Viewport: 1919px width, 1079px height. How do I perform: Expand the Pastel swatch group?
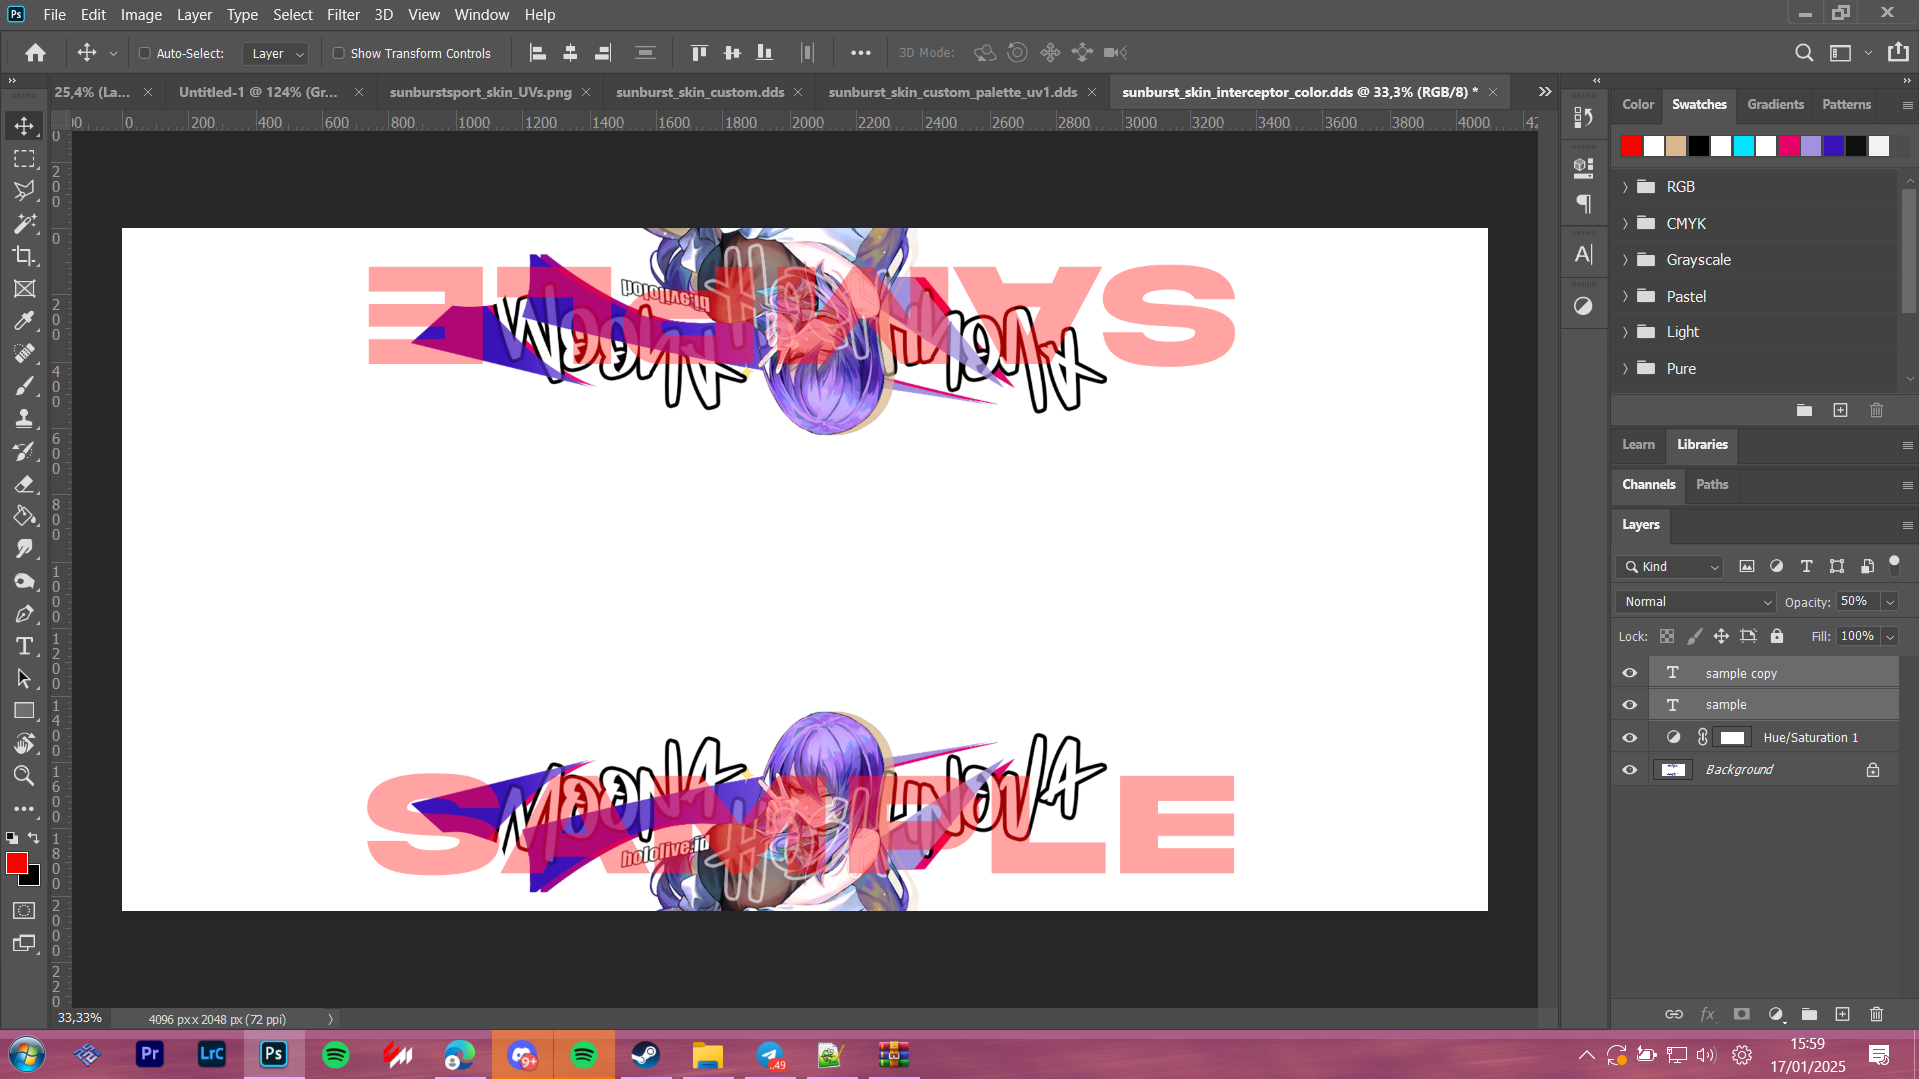1625,297
